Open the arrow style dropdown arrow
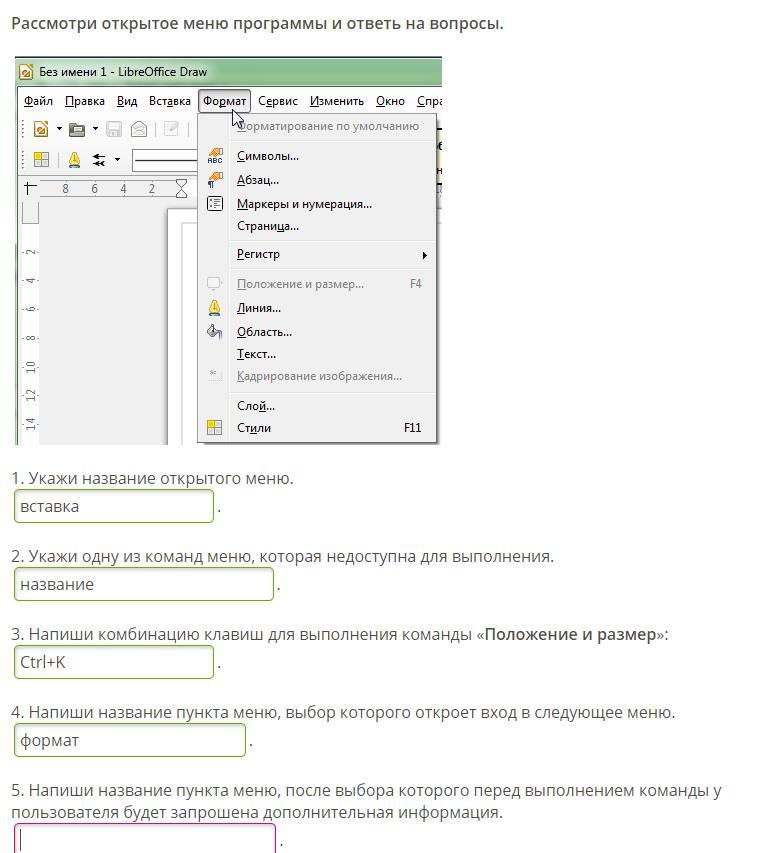Screen dimensions: 768x853 pos(117,159)
